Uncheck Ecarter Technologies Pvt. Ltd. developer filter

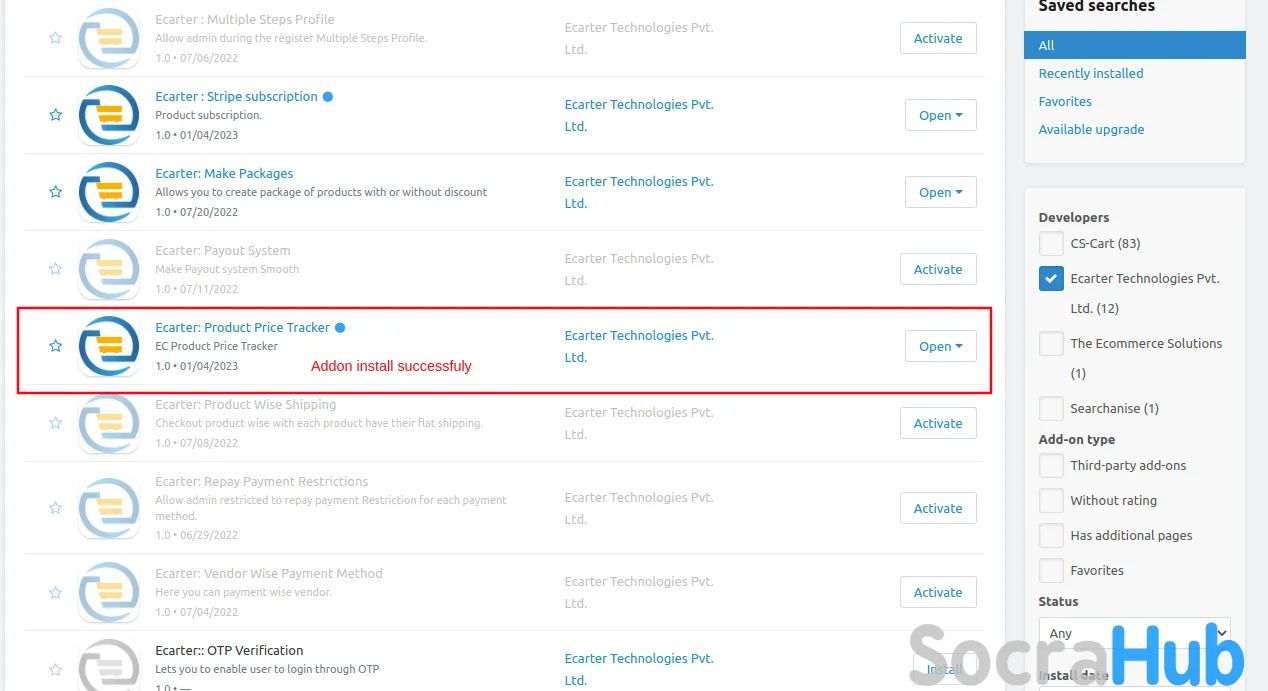tap(1051, 279)
